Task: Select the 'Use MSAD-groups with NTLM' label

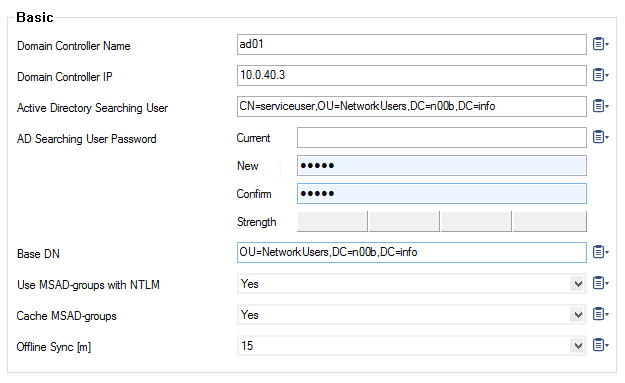Action: [x=88, y=285]
